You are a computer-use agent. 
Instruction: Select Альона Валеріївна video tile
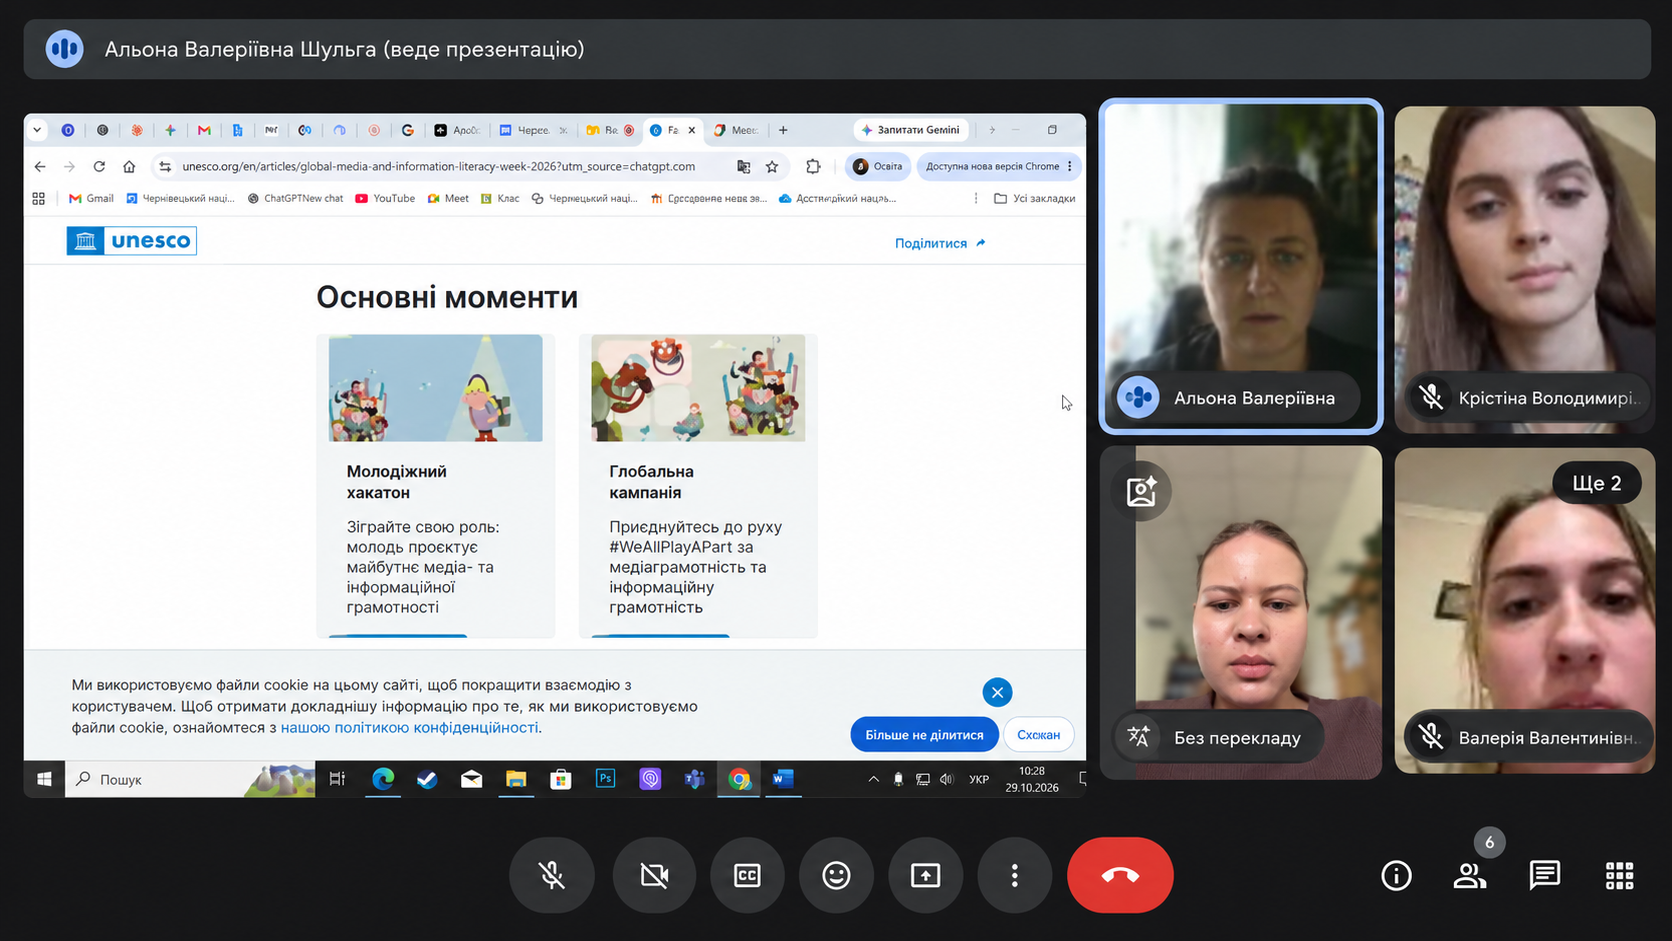1241,266
